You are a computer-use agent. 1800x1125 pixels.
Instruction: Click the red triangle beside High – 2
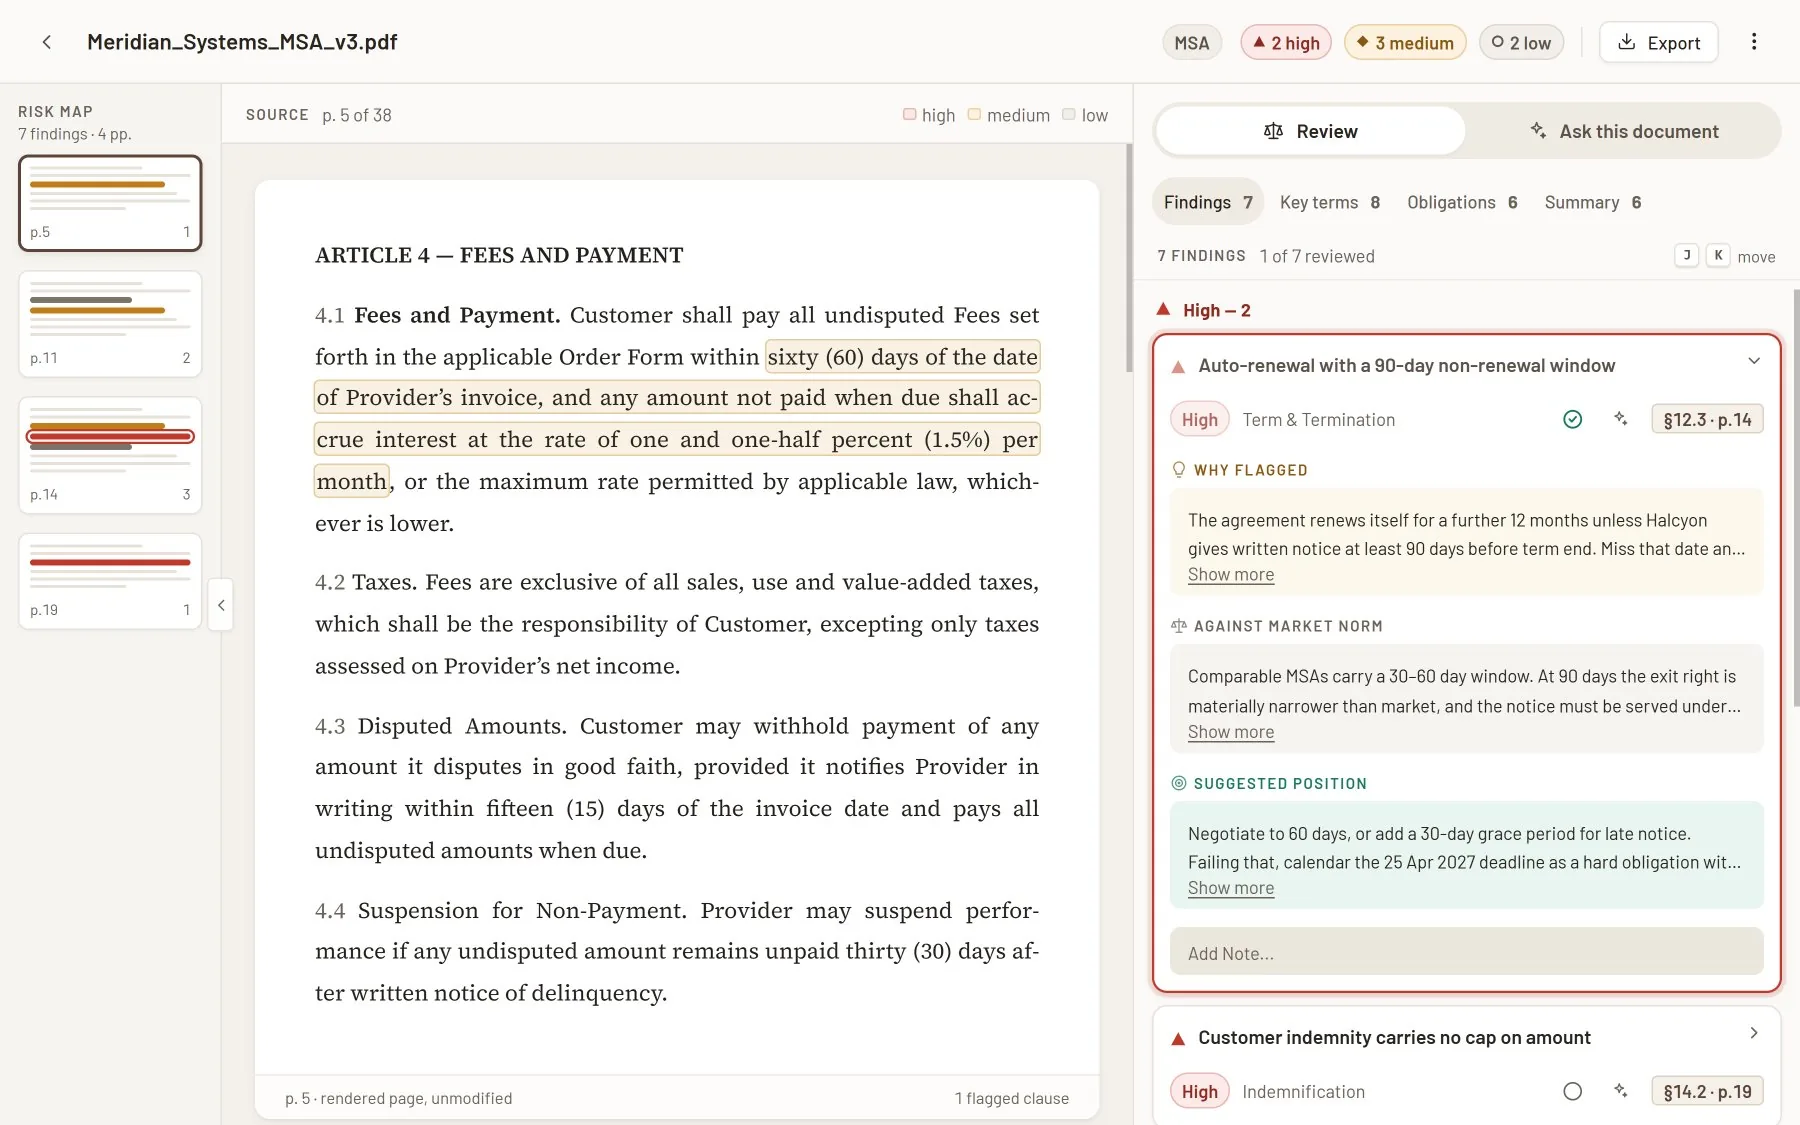click(1163, 309)
